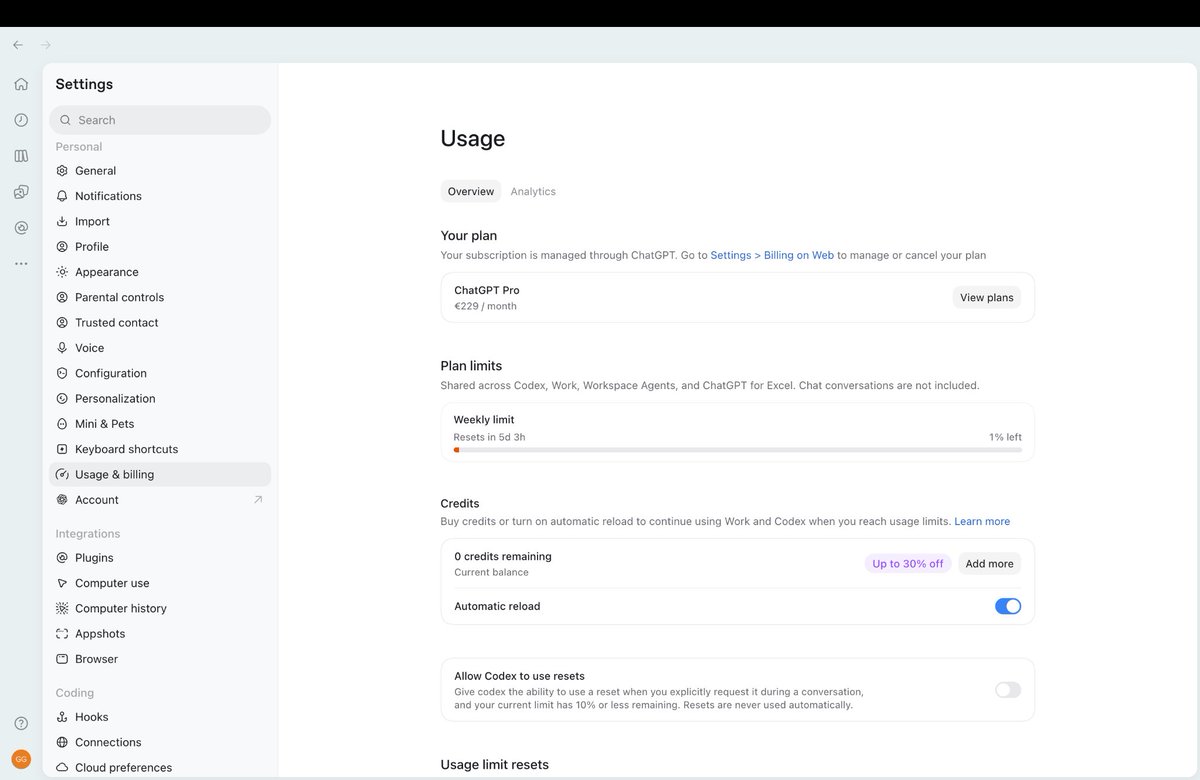This screenshot has width=1200, height=780.
Task: Focus the settings Search field
Action: pyautogui.click(x=160, y=120)
